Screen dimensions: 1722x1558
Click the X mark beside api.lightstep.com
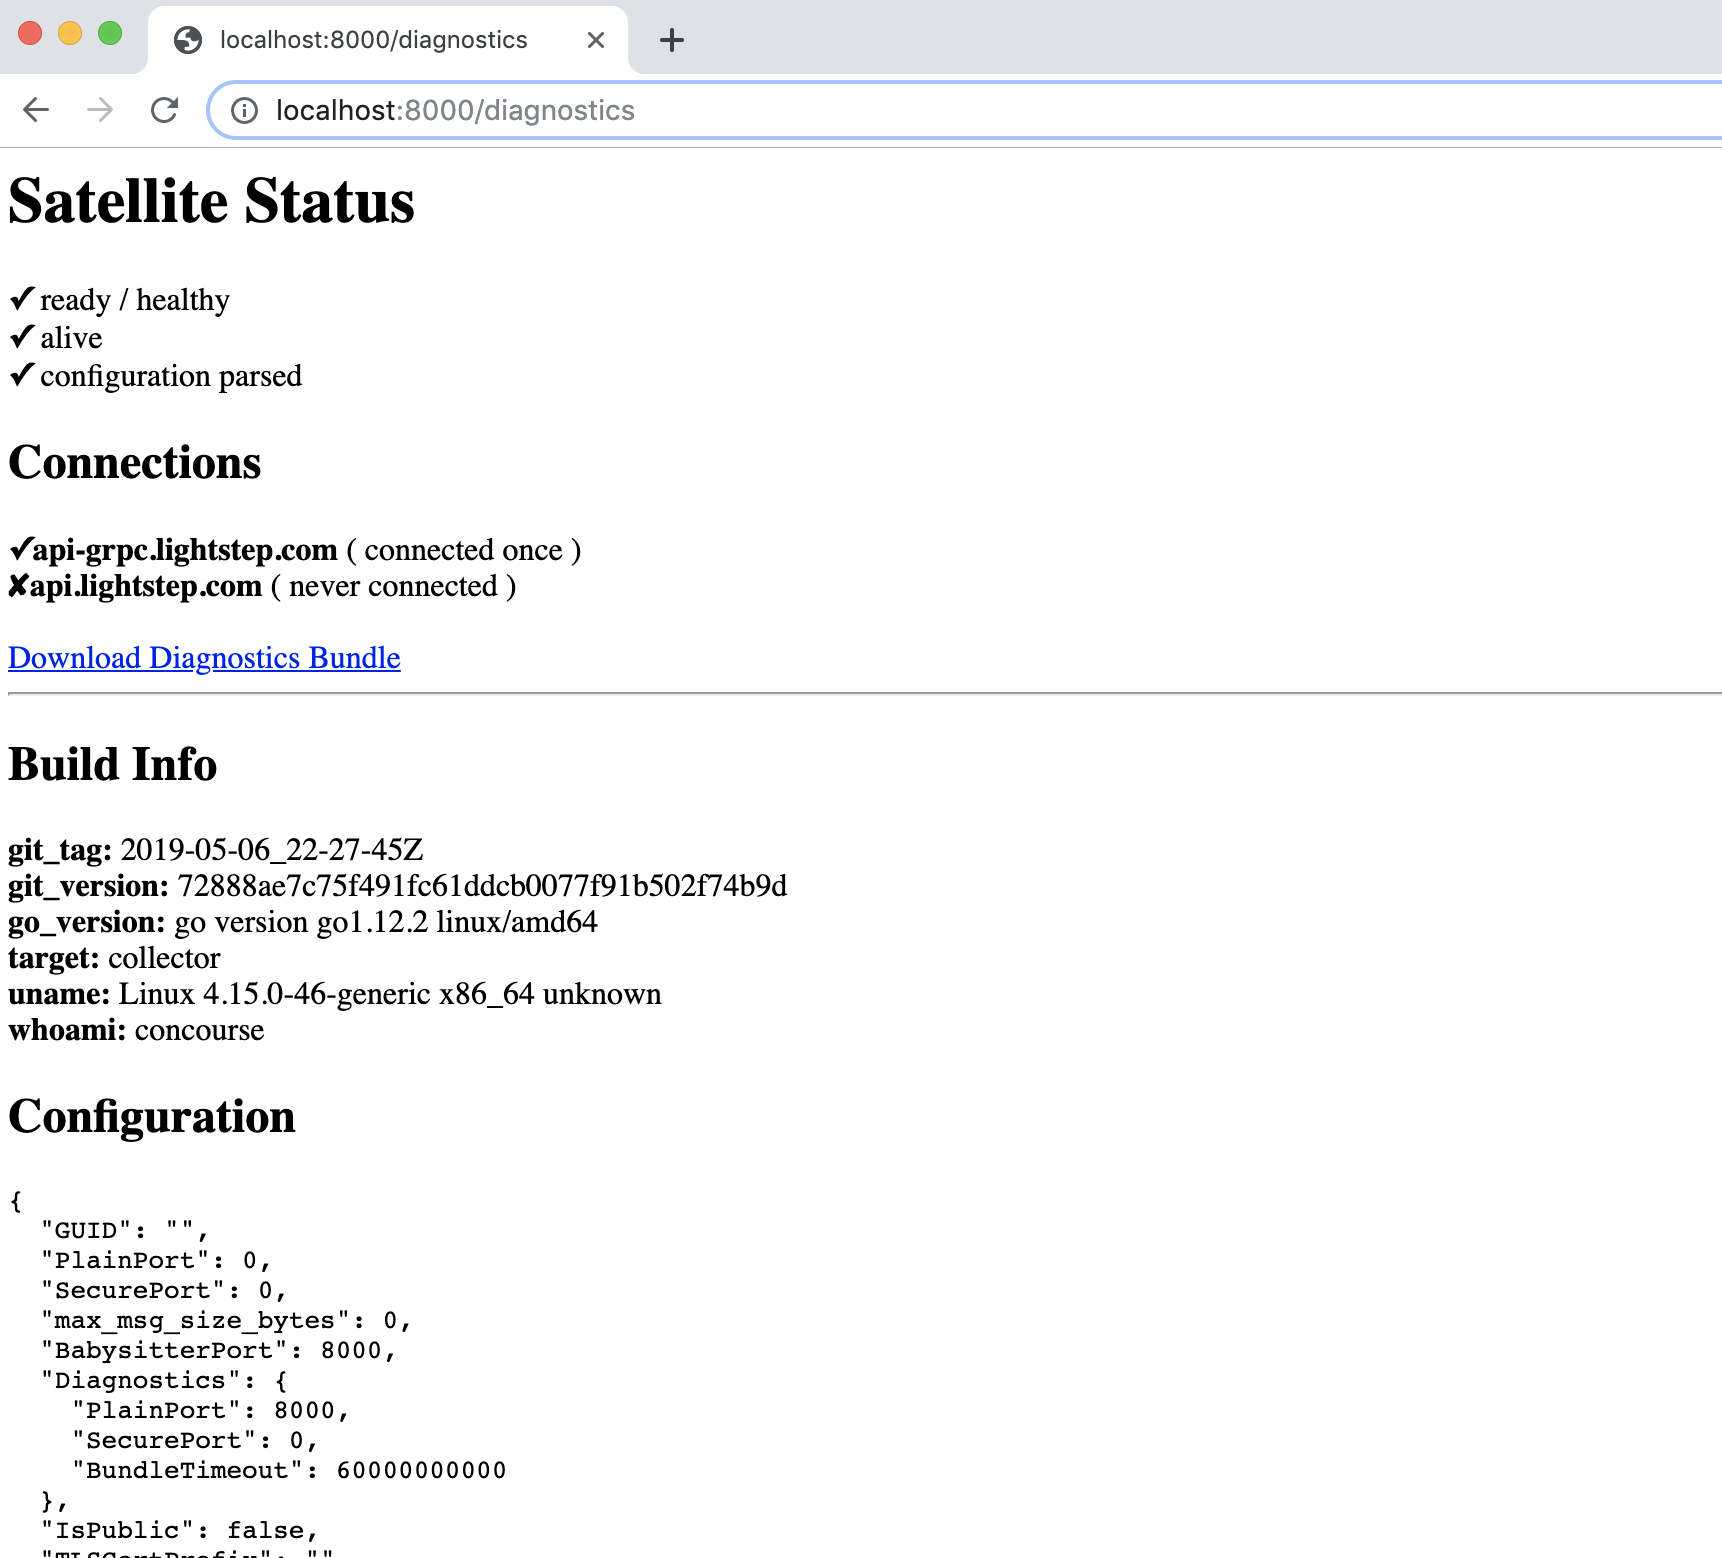point(18,586)
